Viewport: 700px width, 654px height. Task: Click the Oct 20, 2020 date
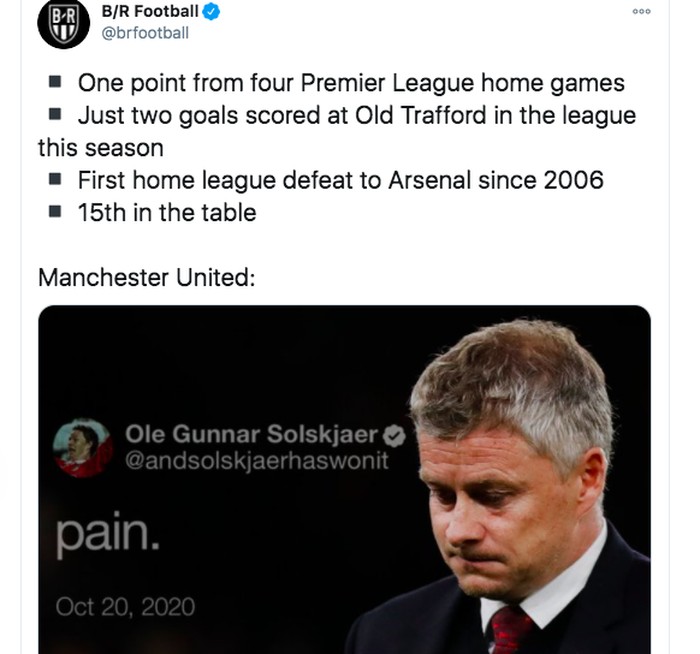(125, 606)
